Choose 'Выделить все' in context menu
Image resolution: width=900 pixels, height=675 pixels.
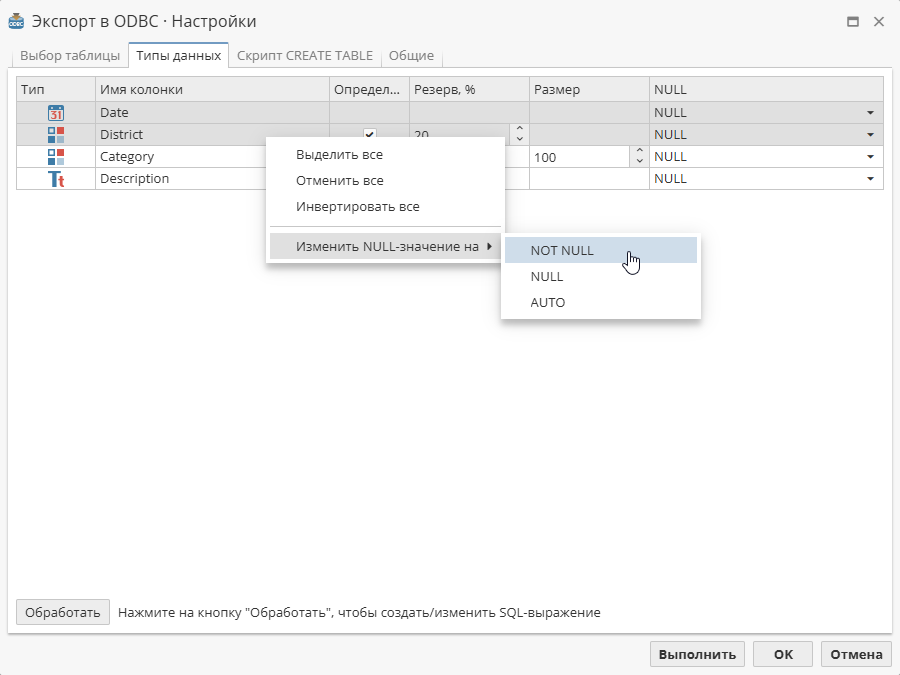click(385, 154)
